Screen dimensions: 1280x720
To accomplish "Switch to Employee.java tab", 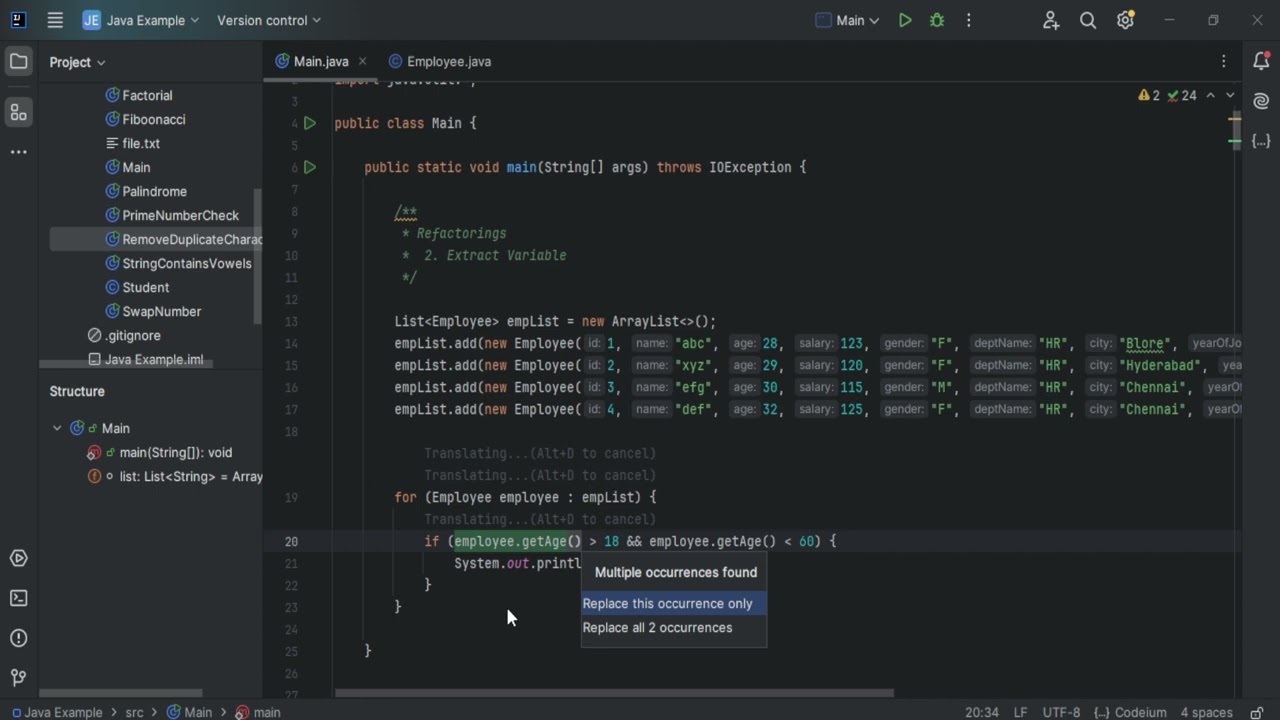I will [440, 61].
